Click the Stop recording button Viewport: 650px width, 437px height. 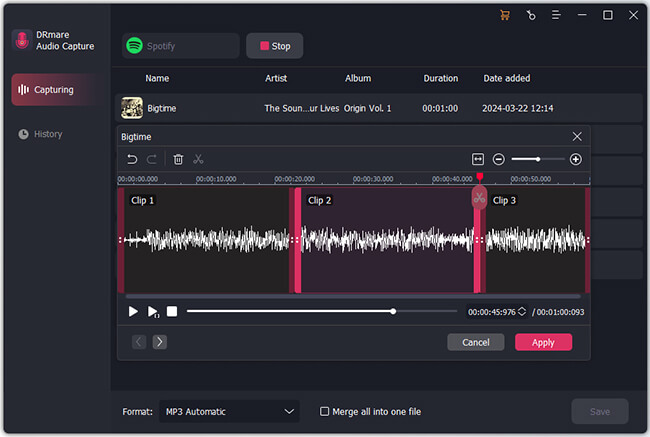coord(275,46)
